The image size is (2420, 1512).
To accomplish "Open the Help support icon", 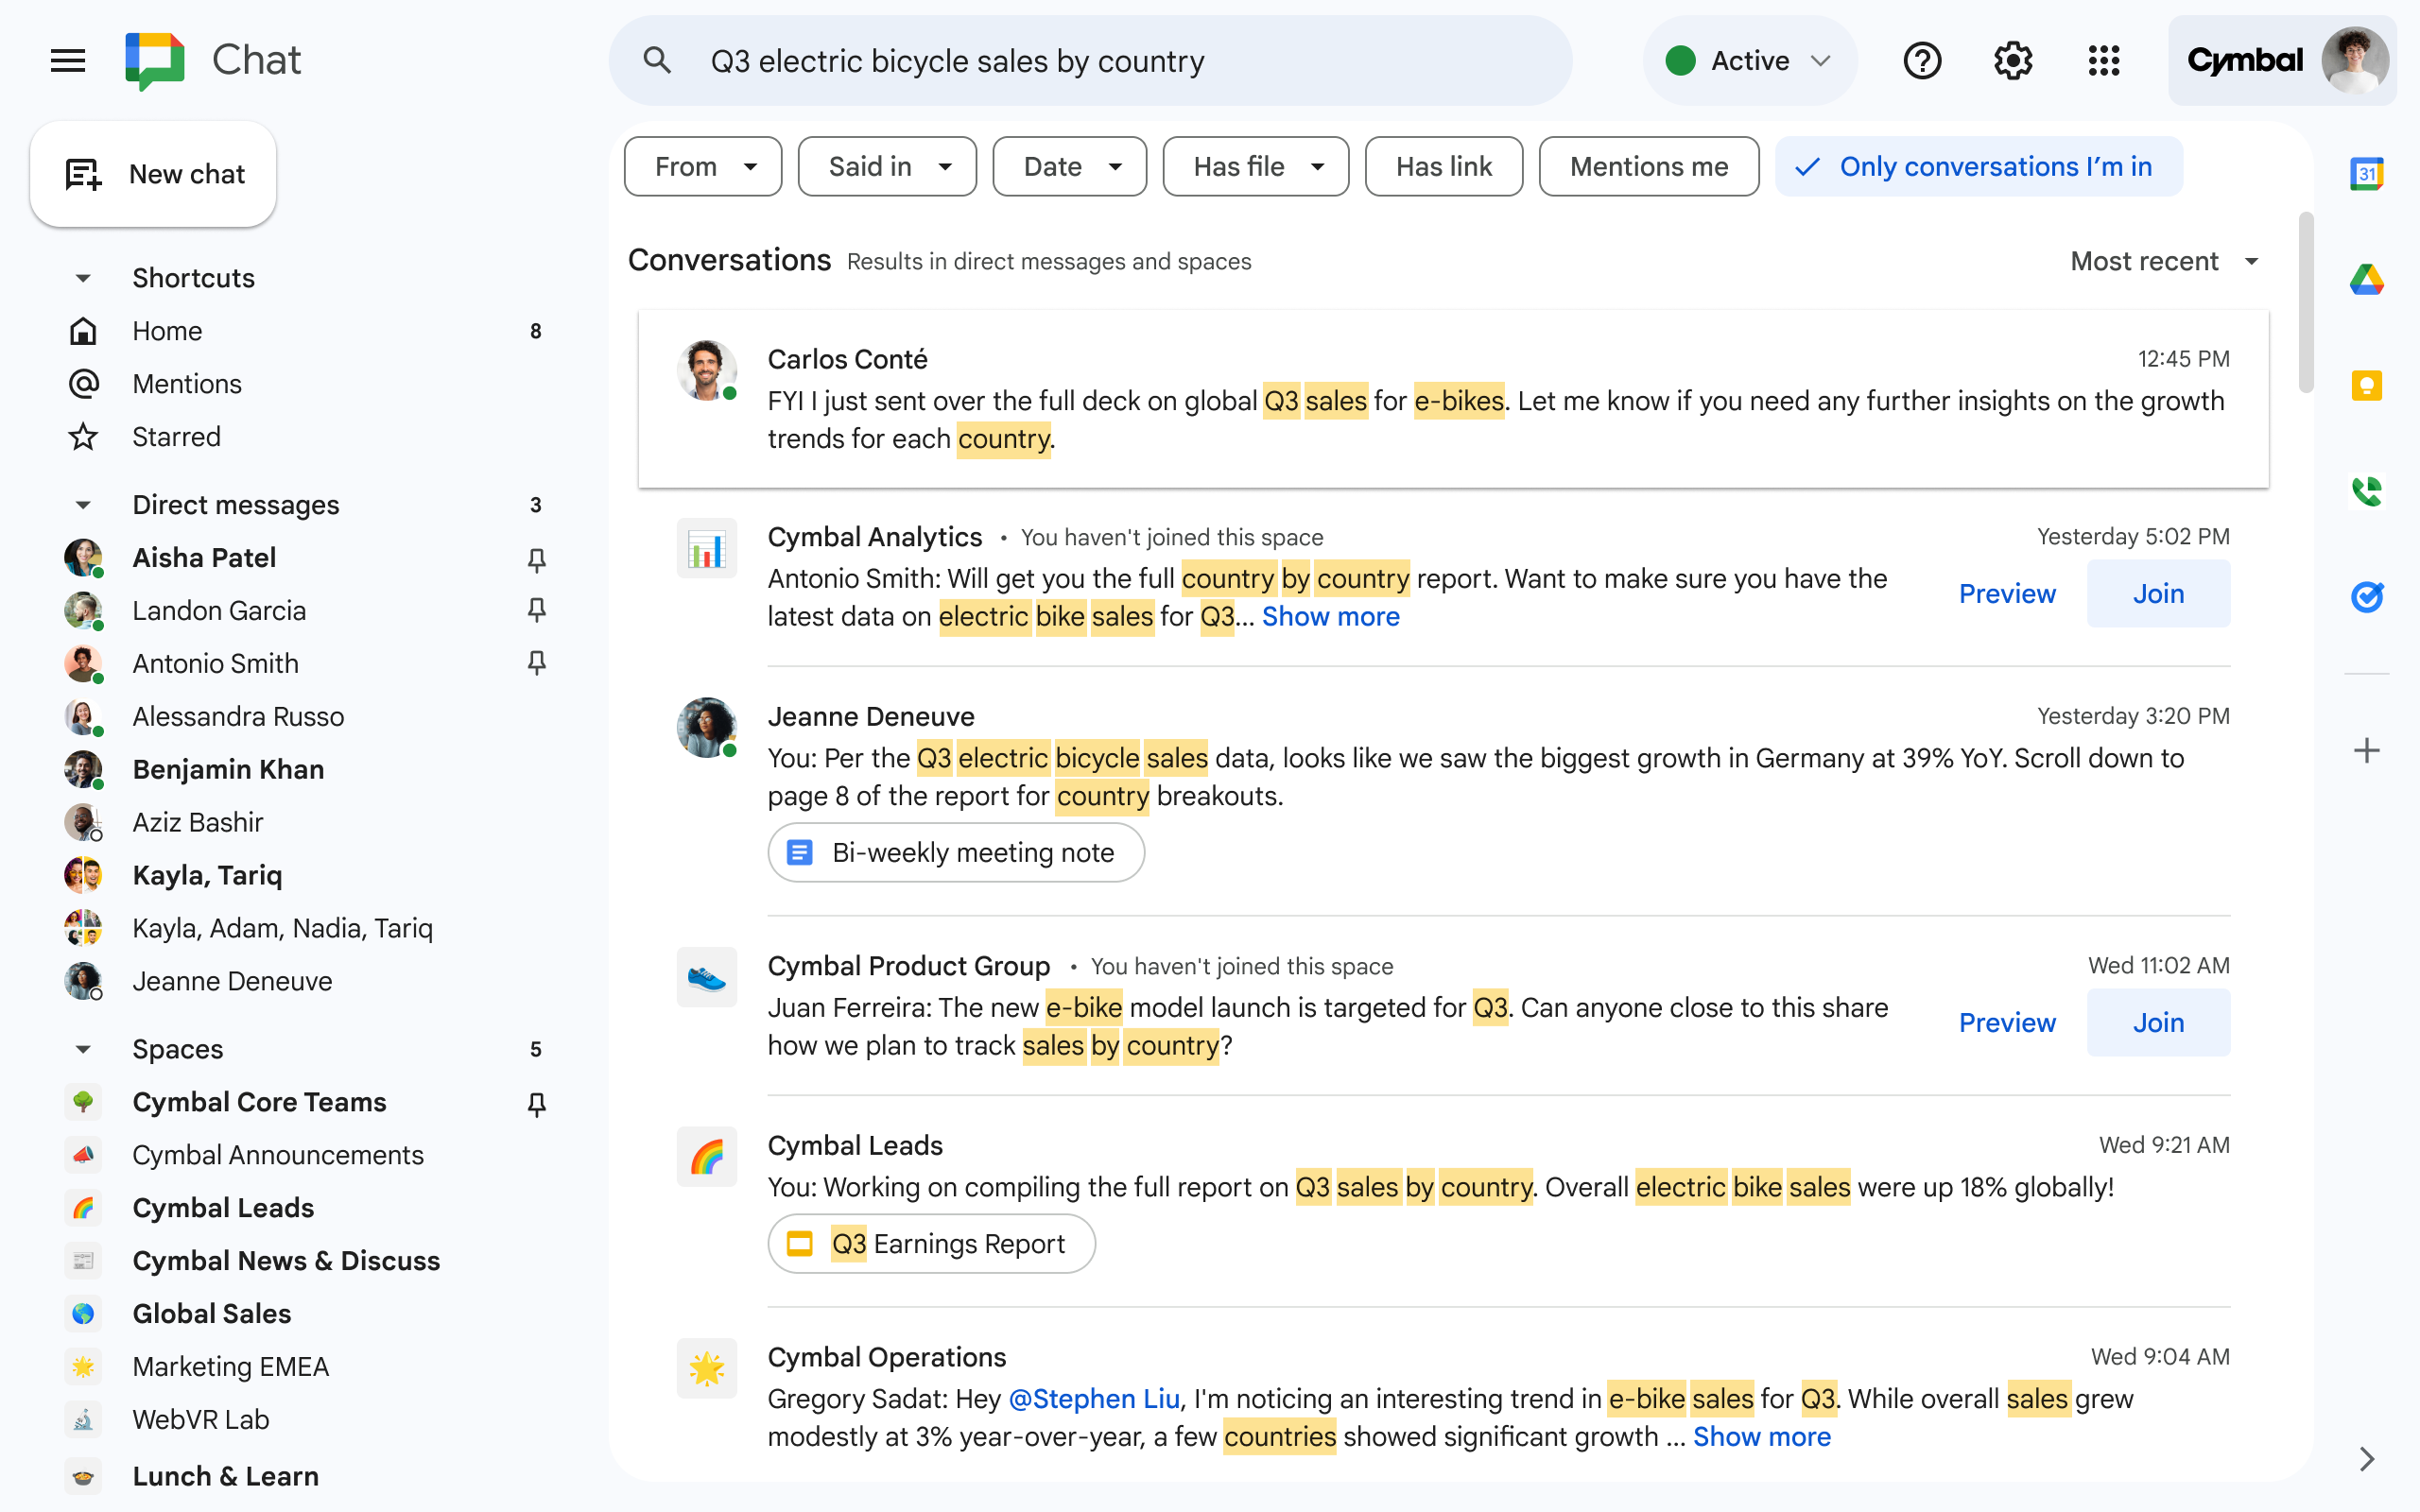I will 1921,61.
